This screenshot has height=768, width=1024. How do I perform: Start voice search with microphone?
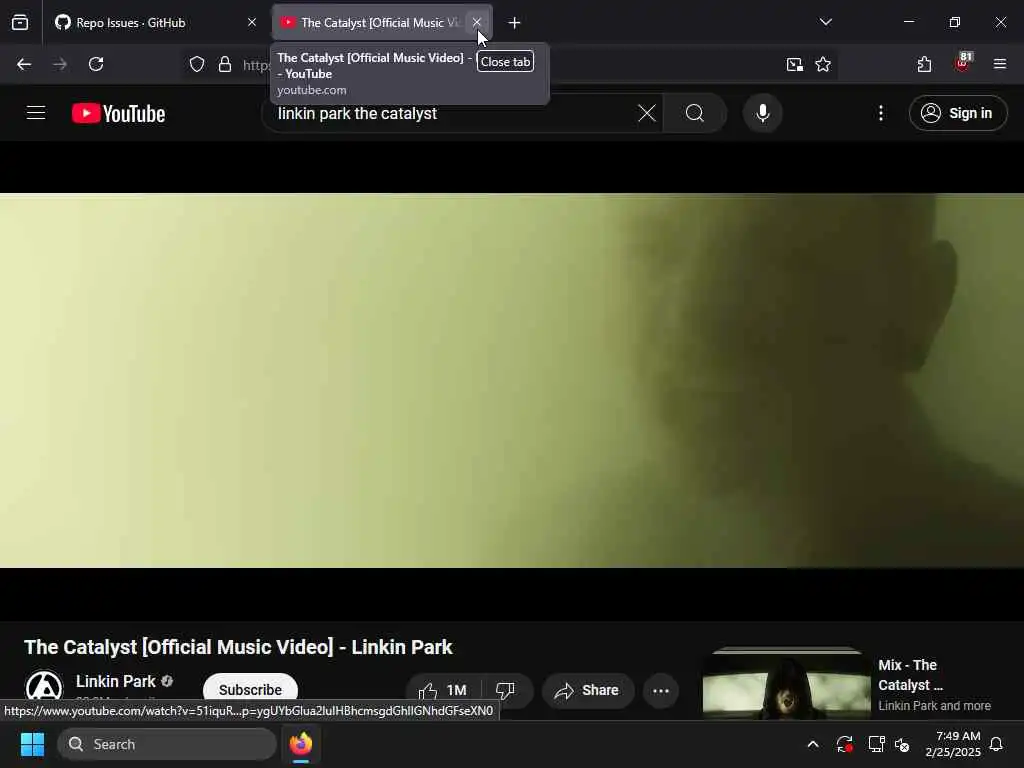[x=763, y=114]
